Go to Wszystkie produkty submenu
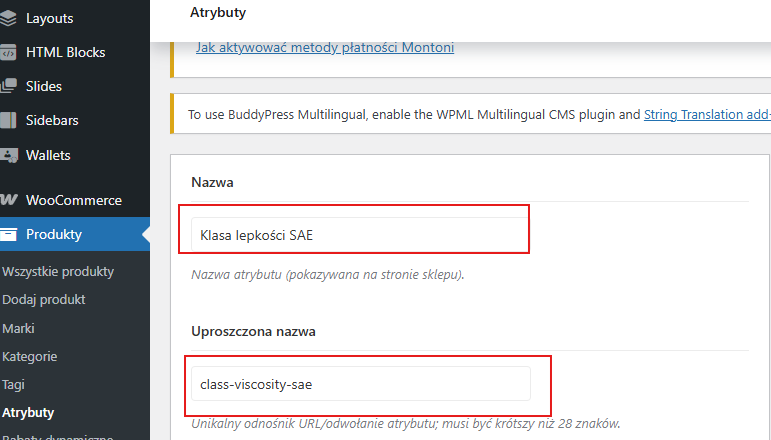Screen dimensions: 771x440 [58, 271]
